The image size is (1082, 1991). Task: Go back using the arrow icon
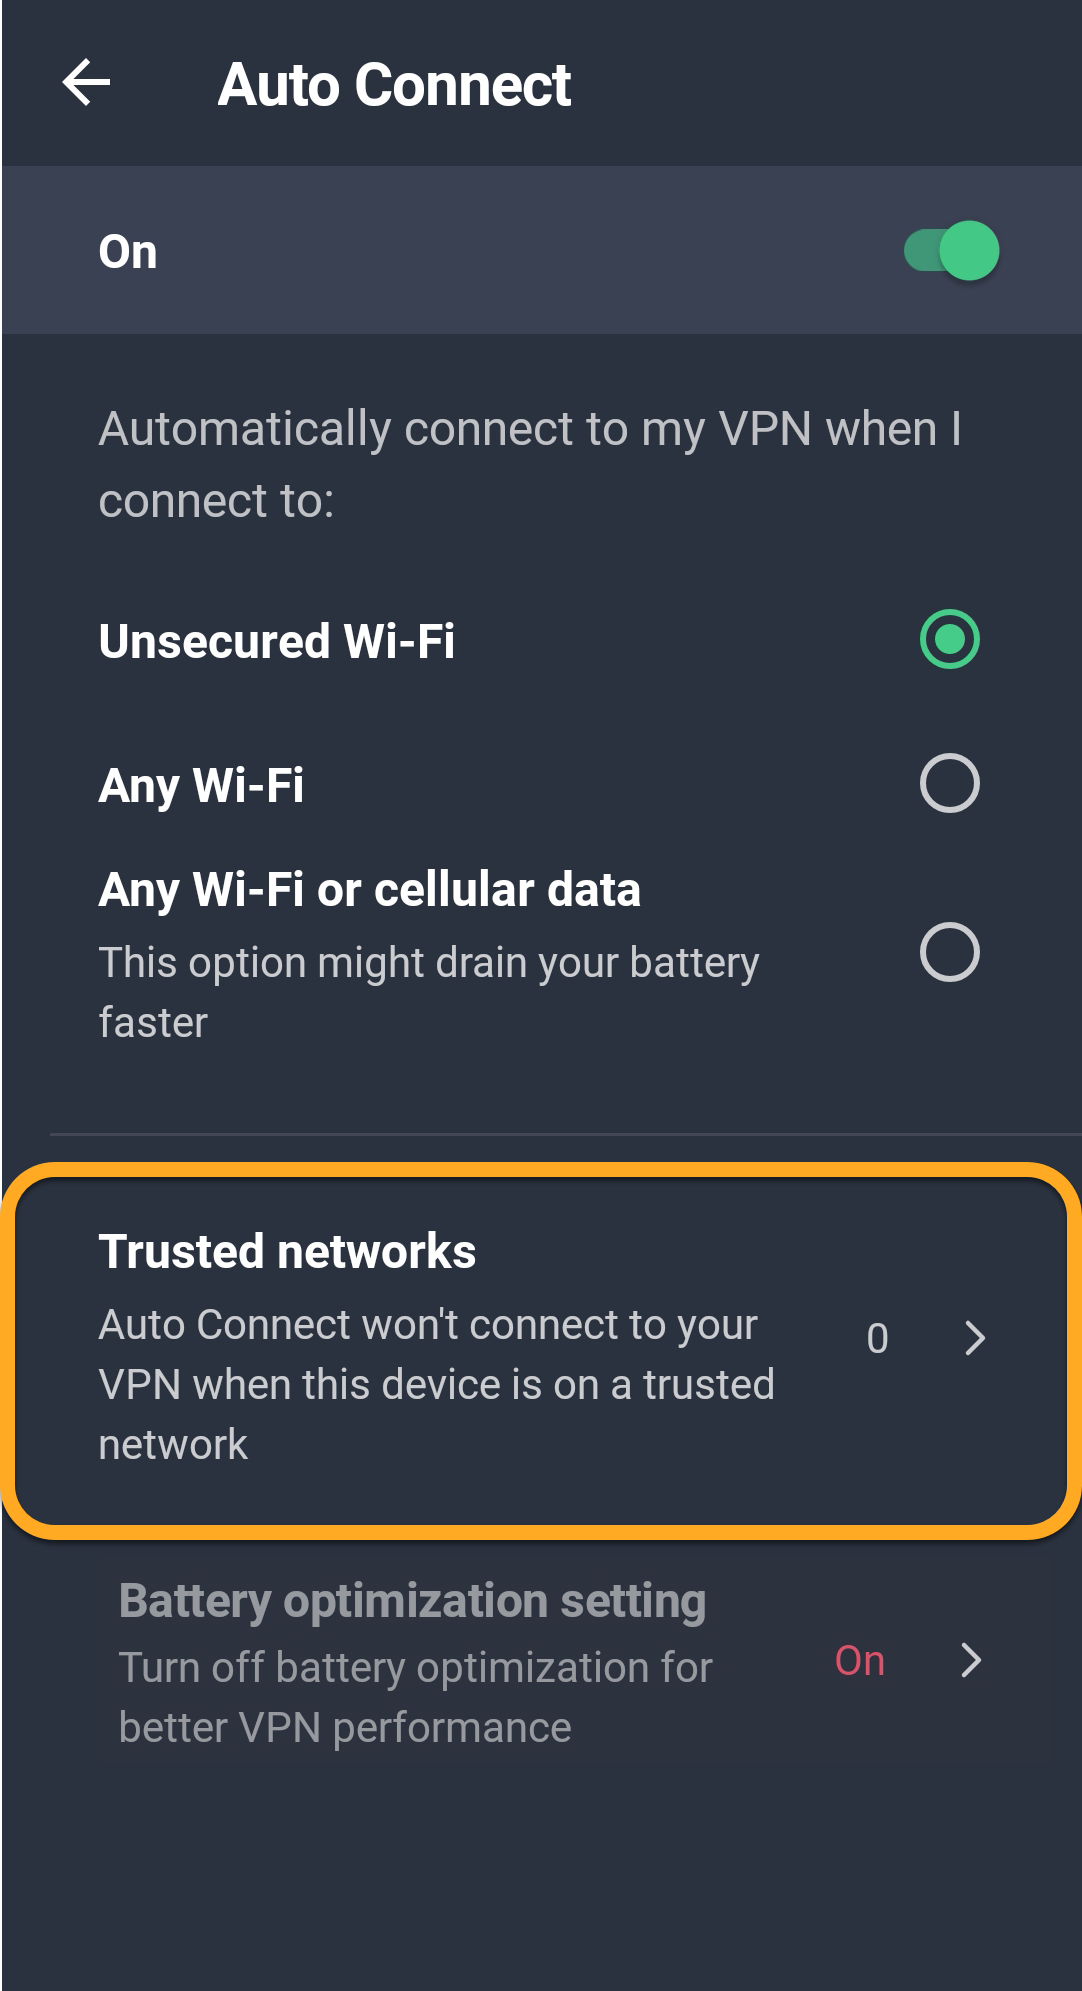point(86,82)
